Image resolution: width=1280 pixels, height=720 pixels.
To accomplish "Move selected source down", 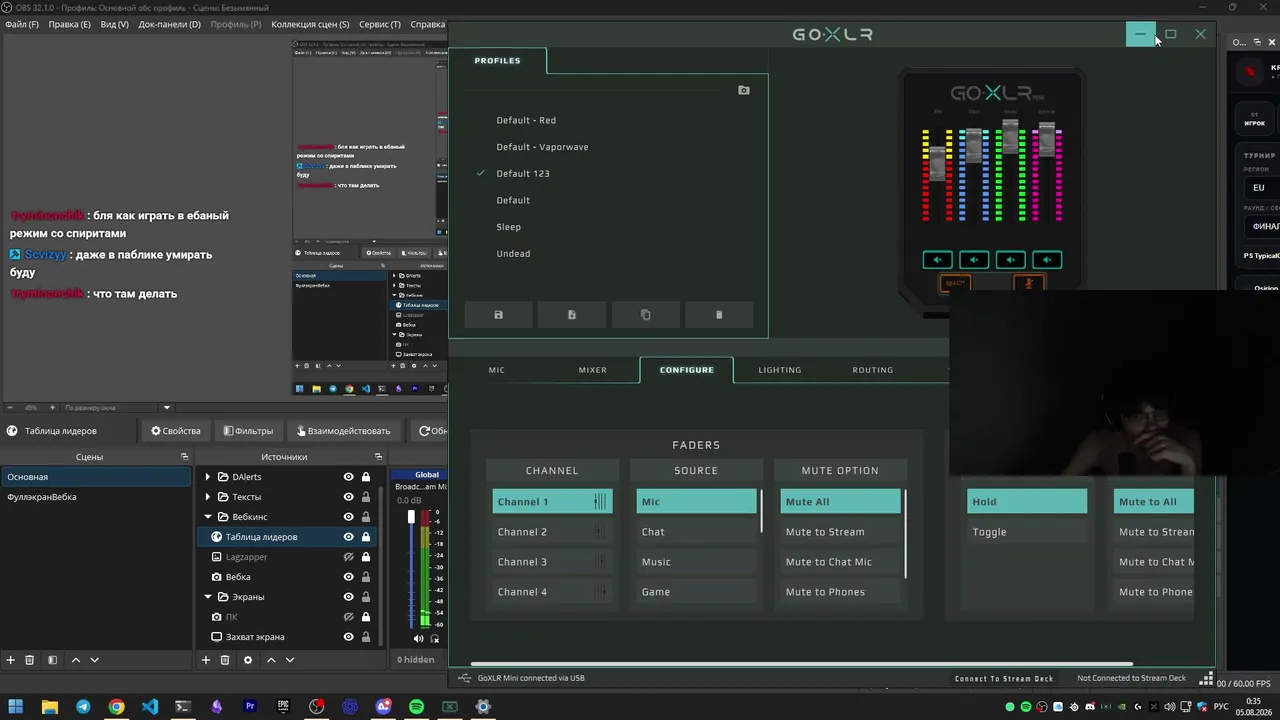I will pyautogui.click(x=290, y=660).
